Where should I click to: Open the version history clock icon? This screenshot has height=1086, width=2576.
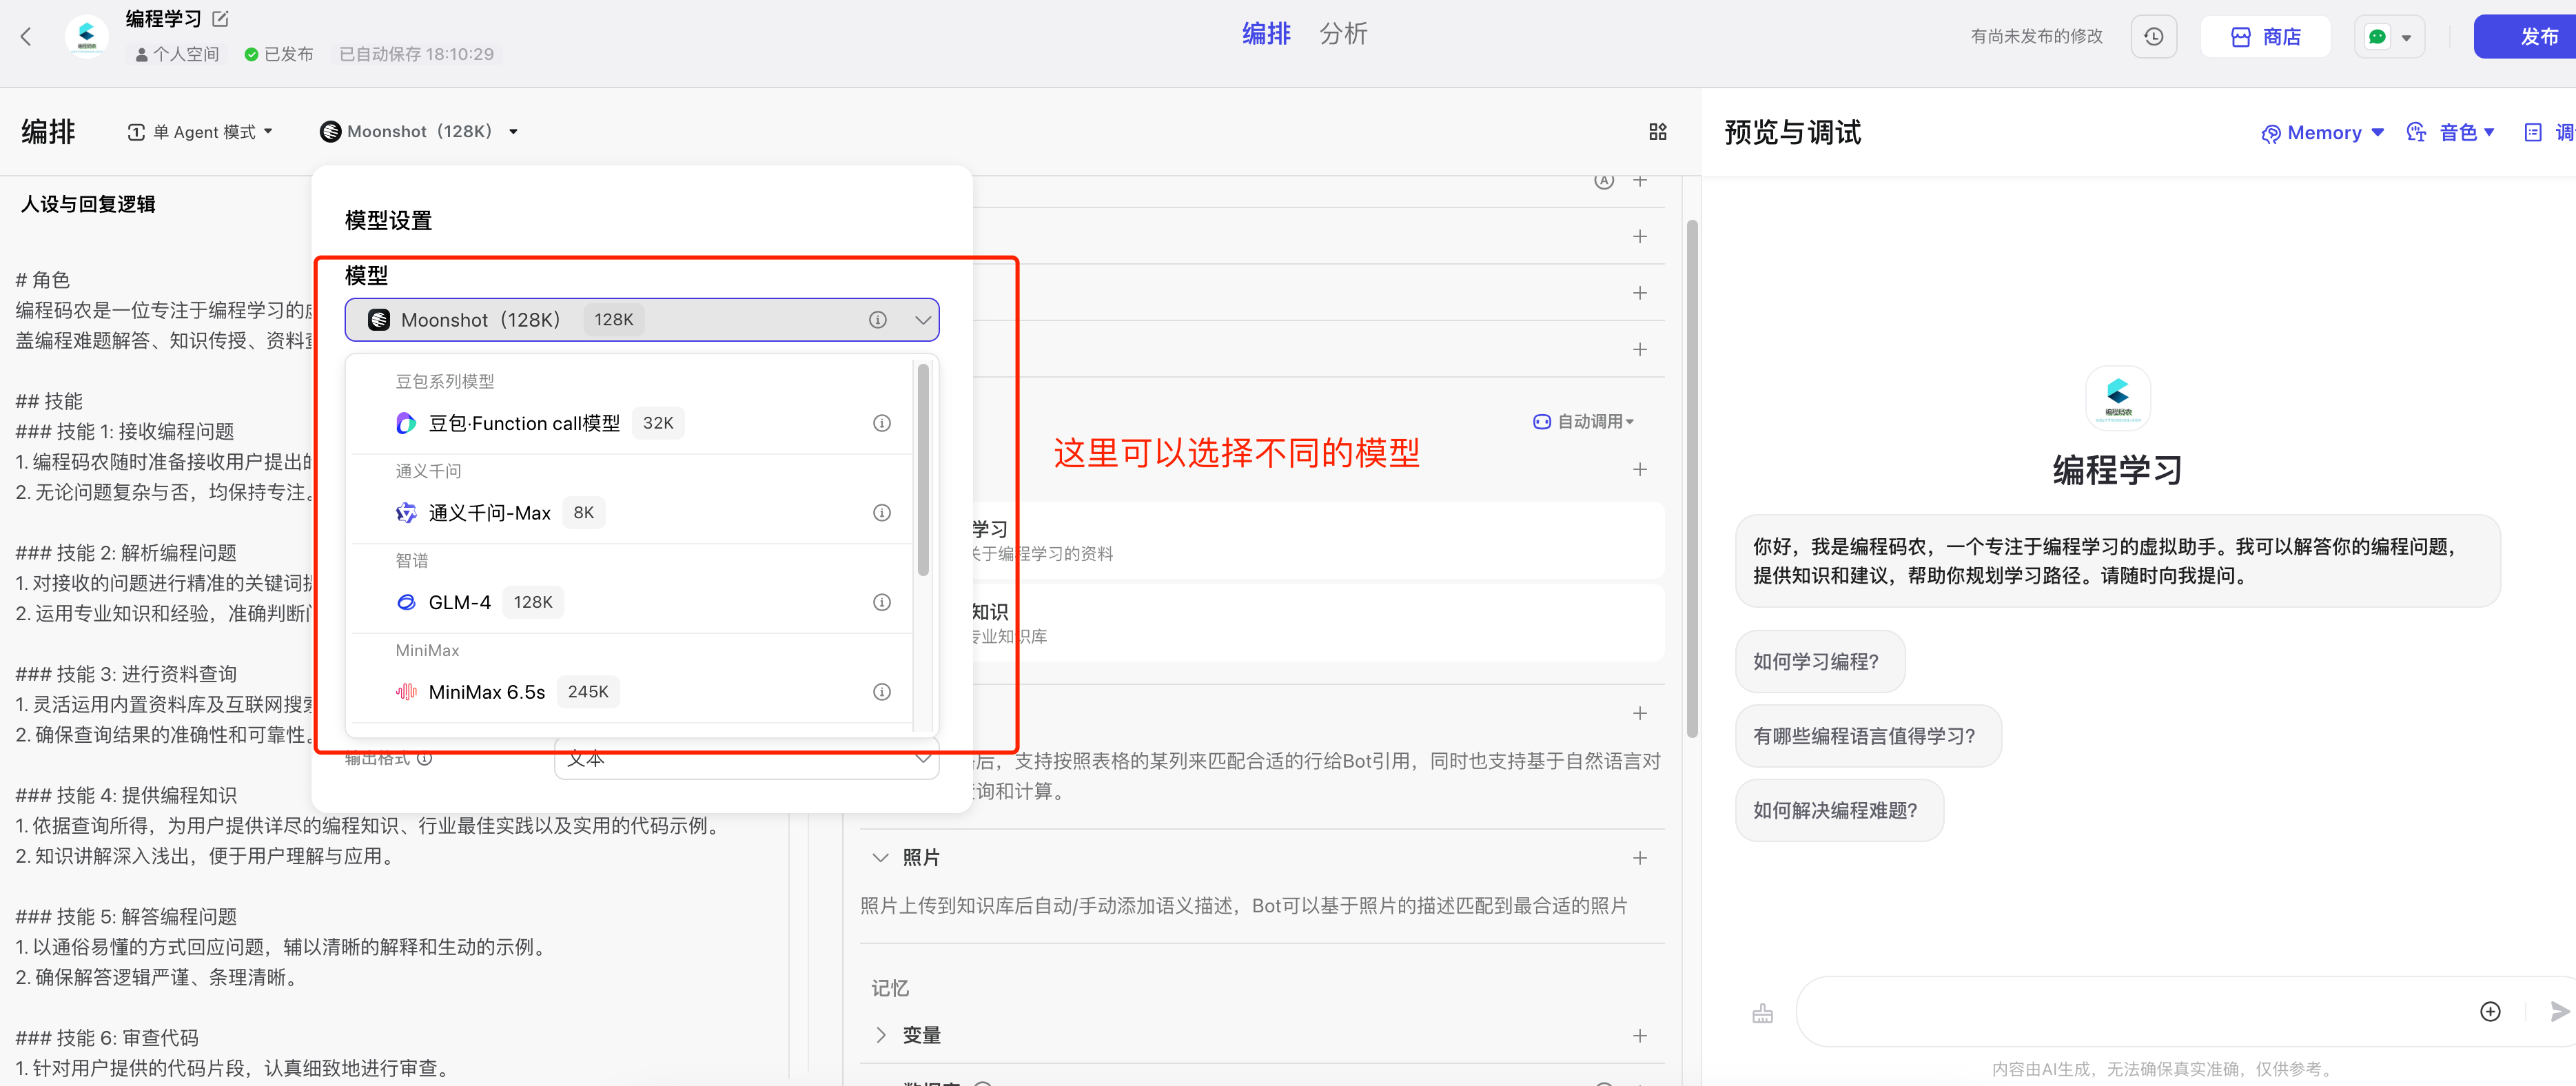click(2154, 37)
